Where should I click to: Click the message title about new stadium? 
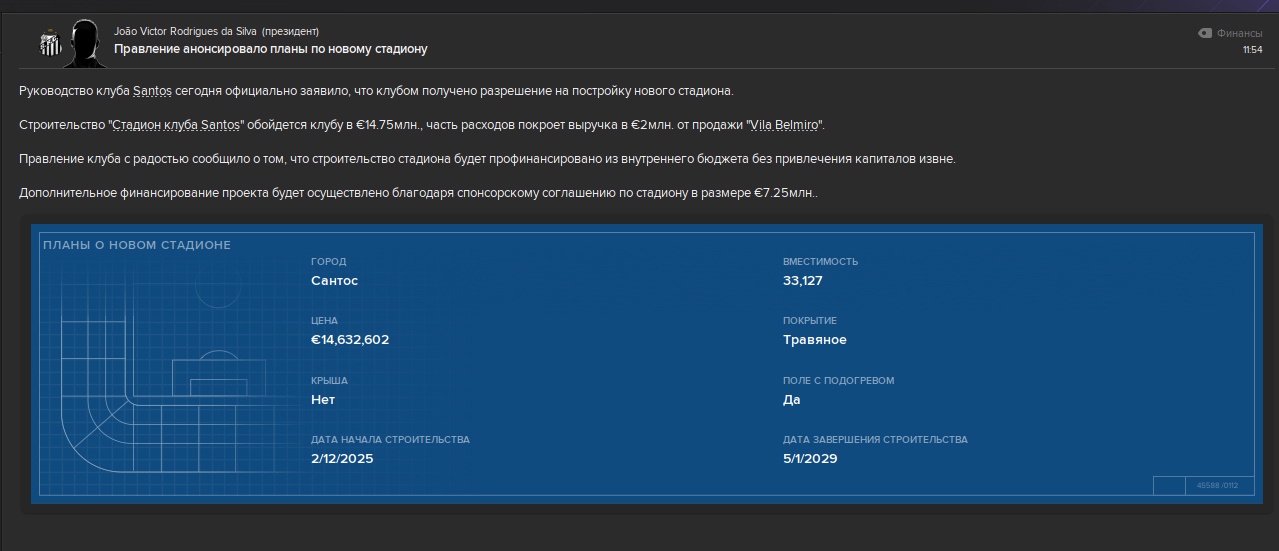coord(270,48)
